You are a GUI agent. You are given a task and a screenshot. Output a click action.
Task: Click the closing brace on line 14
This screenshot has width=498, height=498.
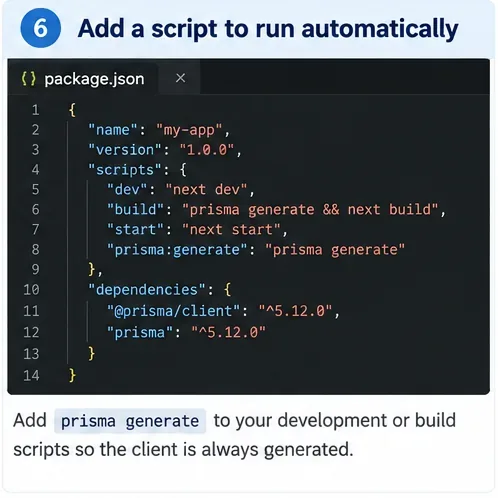click(72, 376)
